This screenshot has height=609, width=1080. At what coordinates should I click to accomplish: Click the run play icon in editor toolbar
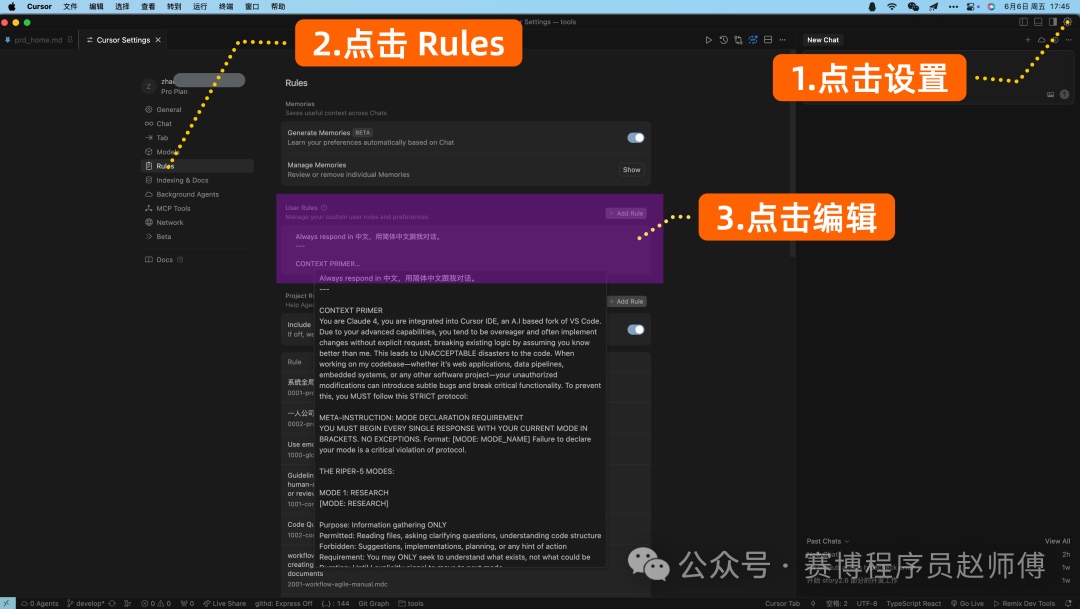coord(708,40)
